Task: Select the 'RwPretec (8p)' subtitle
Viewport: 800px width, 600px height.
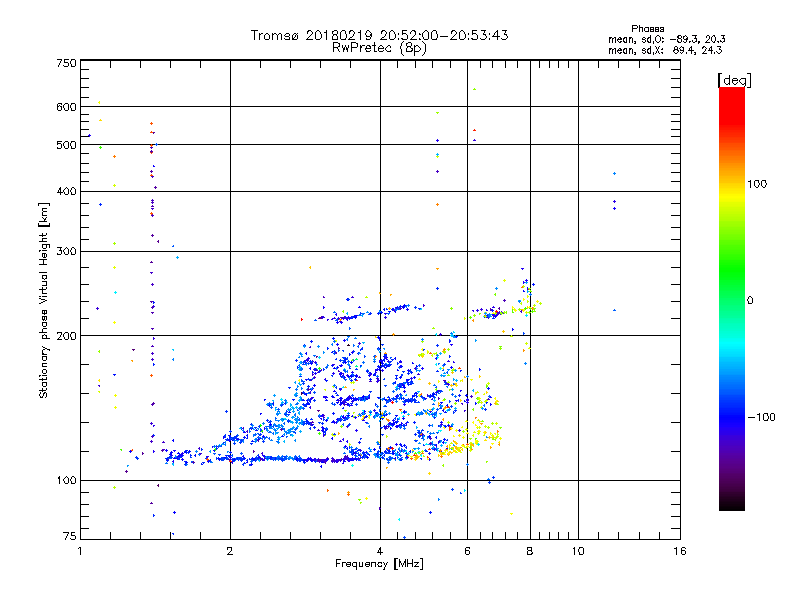Action: tap(379, 48)
